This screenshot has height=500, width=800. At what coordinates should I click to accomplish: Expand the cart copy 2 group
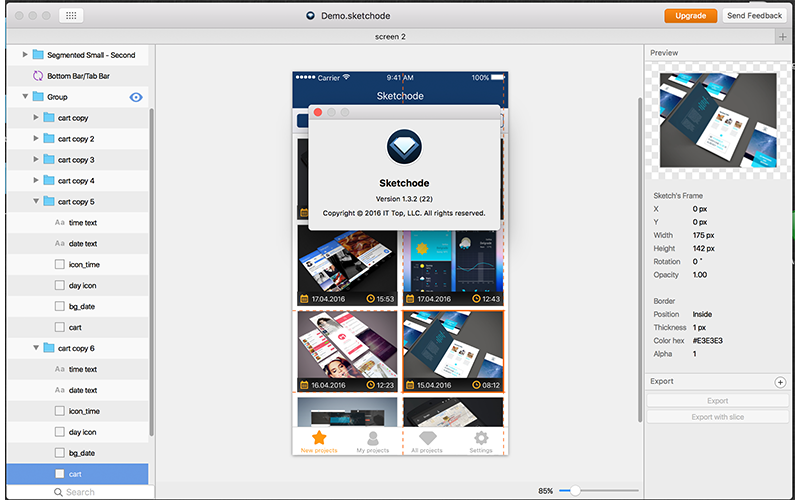36,138
